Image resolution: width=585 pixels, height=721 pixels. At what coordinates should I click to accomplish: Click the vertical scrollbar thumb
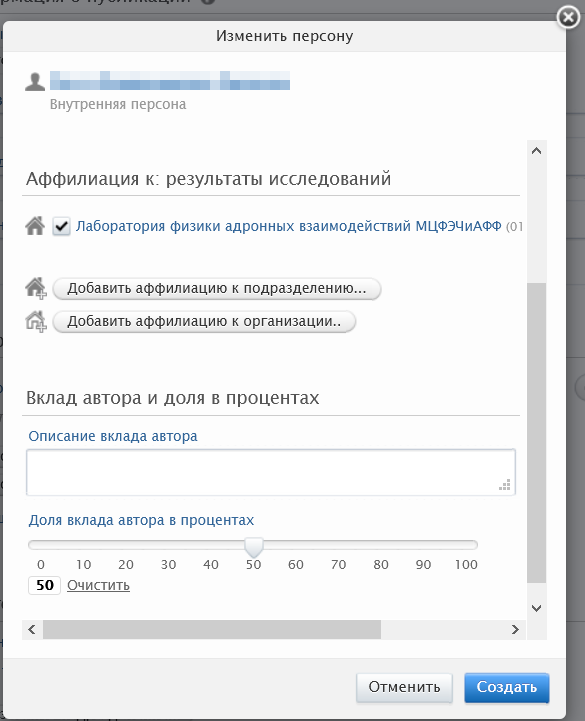click(536, 433)
